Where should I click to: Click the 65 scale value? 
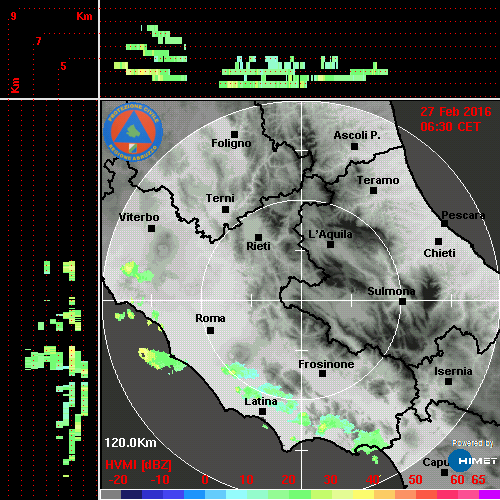478,480
